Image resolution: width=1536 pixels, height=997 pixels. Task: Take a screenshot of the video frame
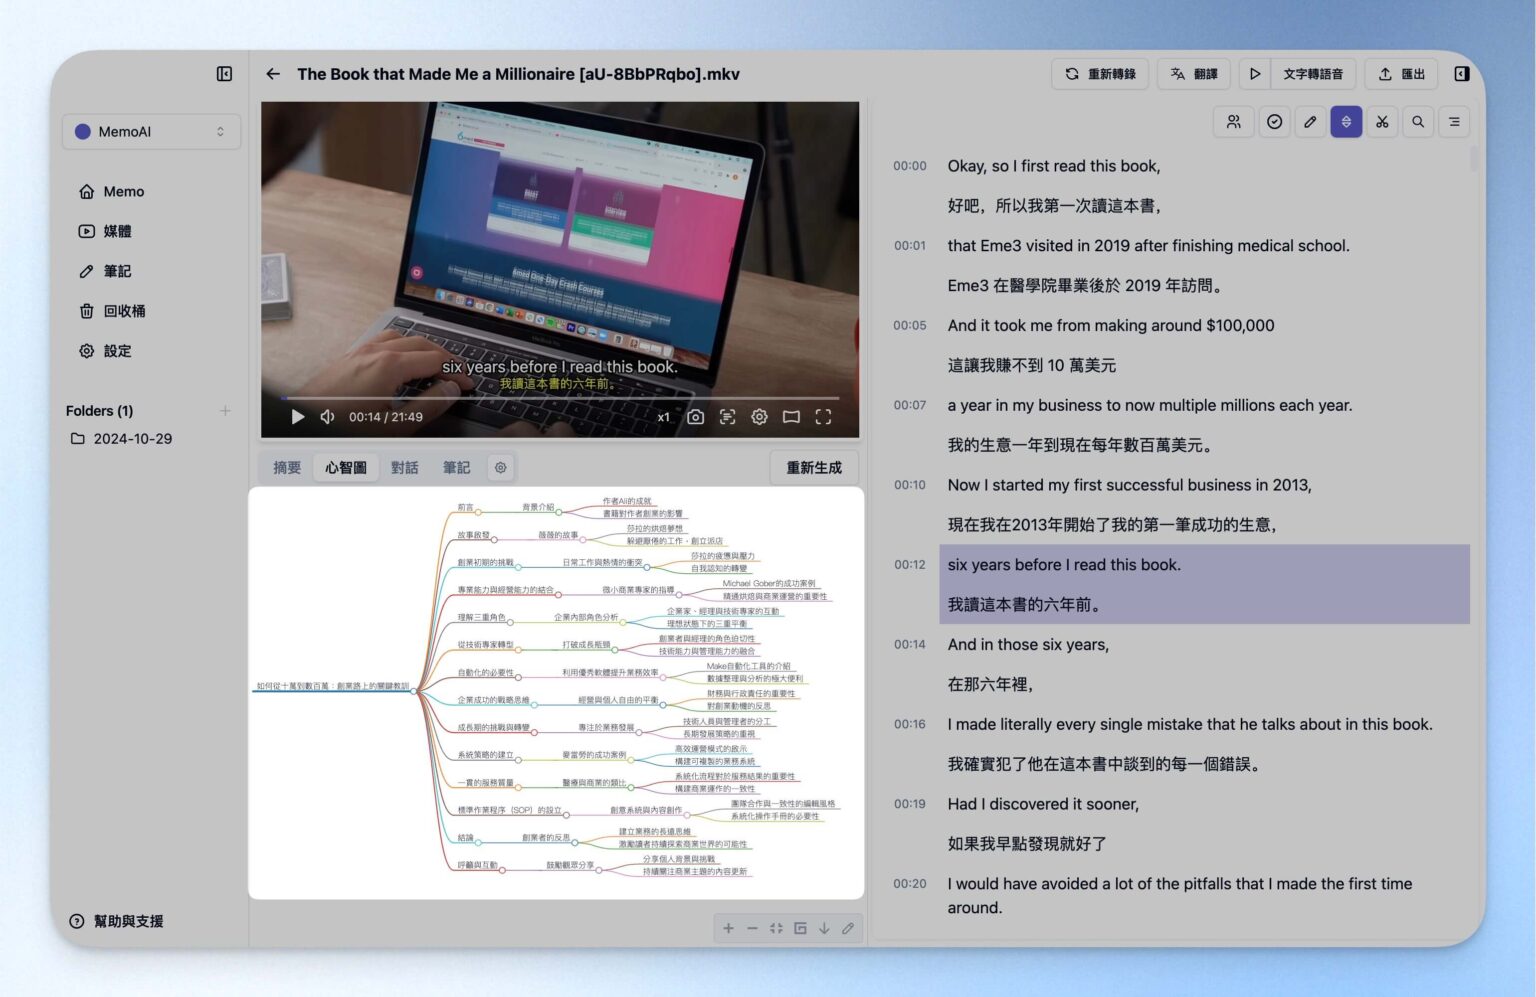695,417
